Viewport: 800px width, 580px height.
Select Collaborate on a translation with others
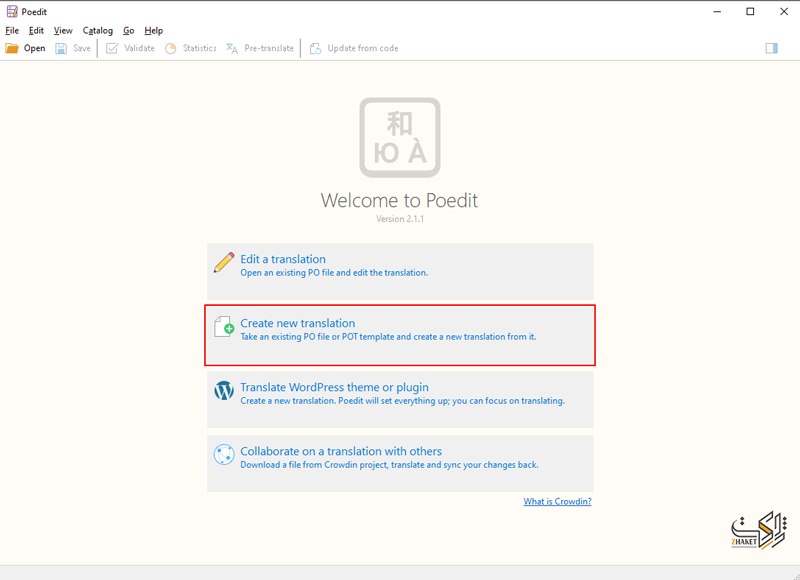(400, 463)
